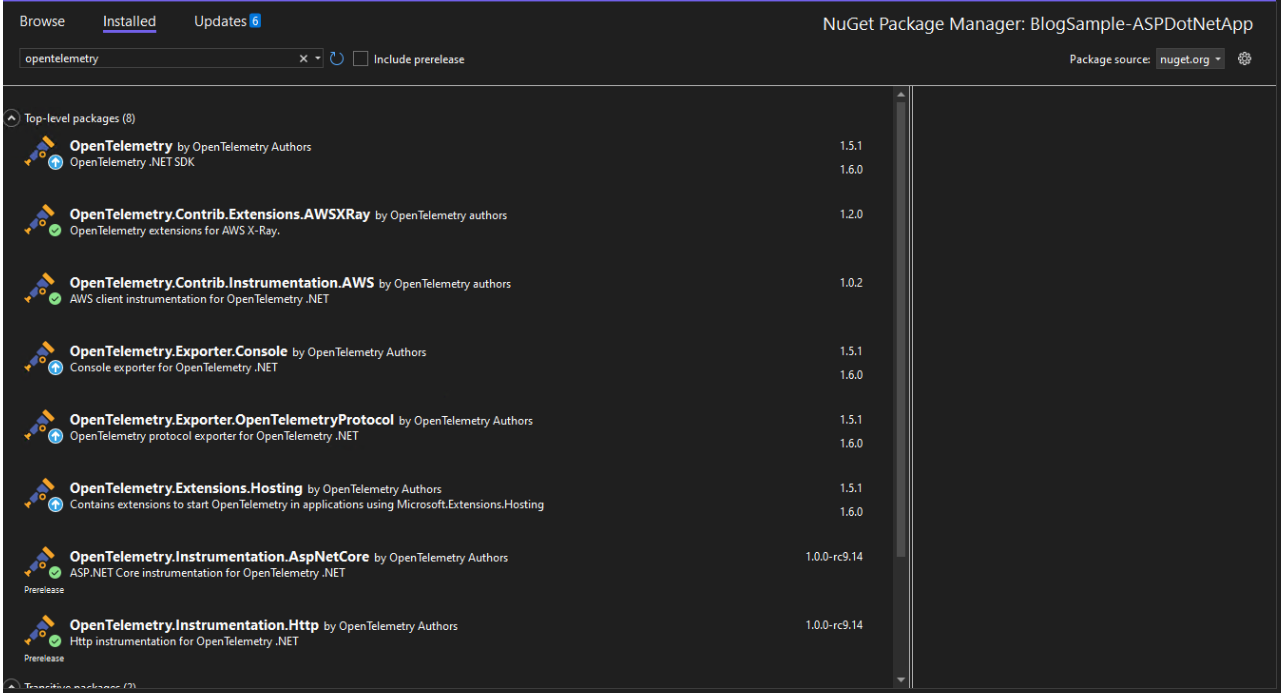Collapse the Top-level packages section
1281x693 pixels.
click(12, 118)
